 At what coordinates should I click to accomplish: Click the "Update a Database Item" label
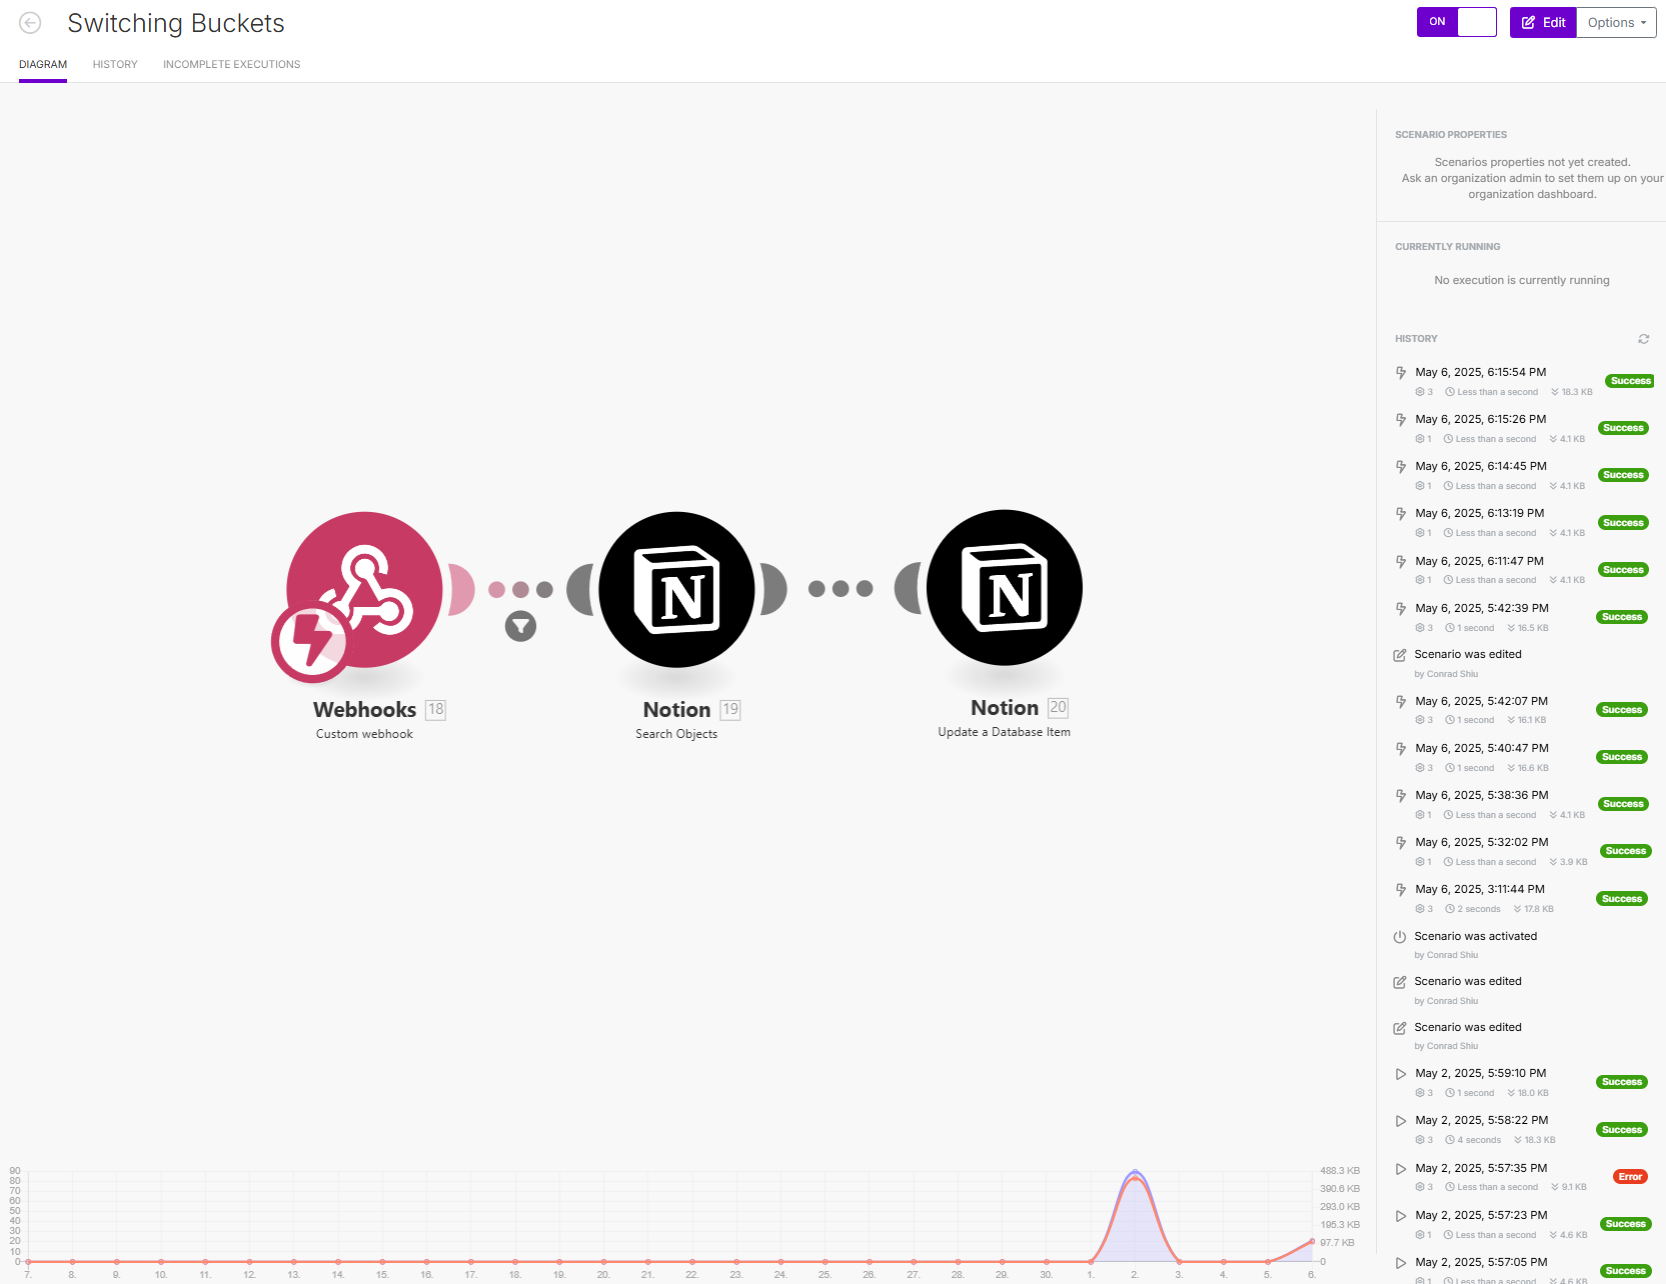point(1004,732)
